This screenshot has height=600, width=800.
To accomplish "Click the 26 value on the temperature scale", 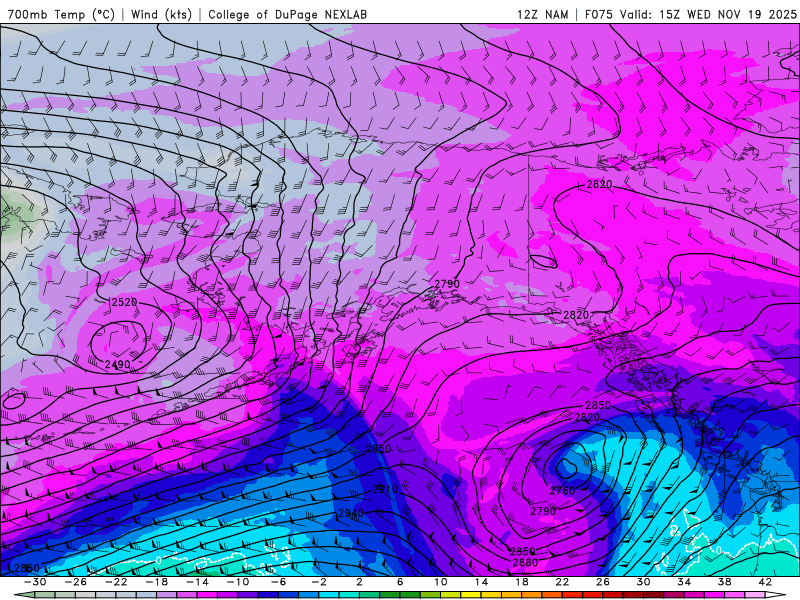I will 603,582.
